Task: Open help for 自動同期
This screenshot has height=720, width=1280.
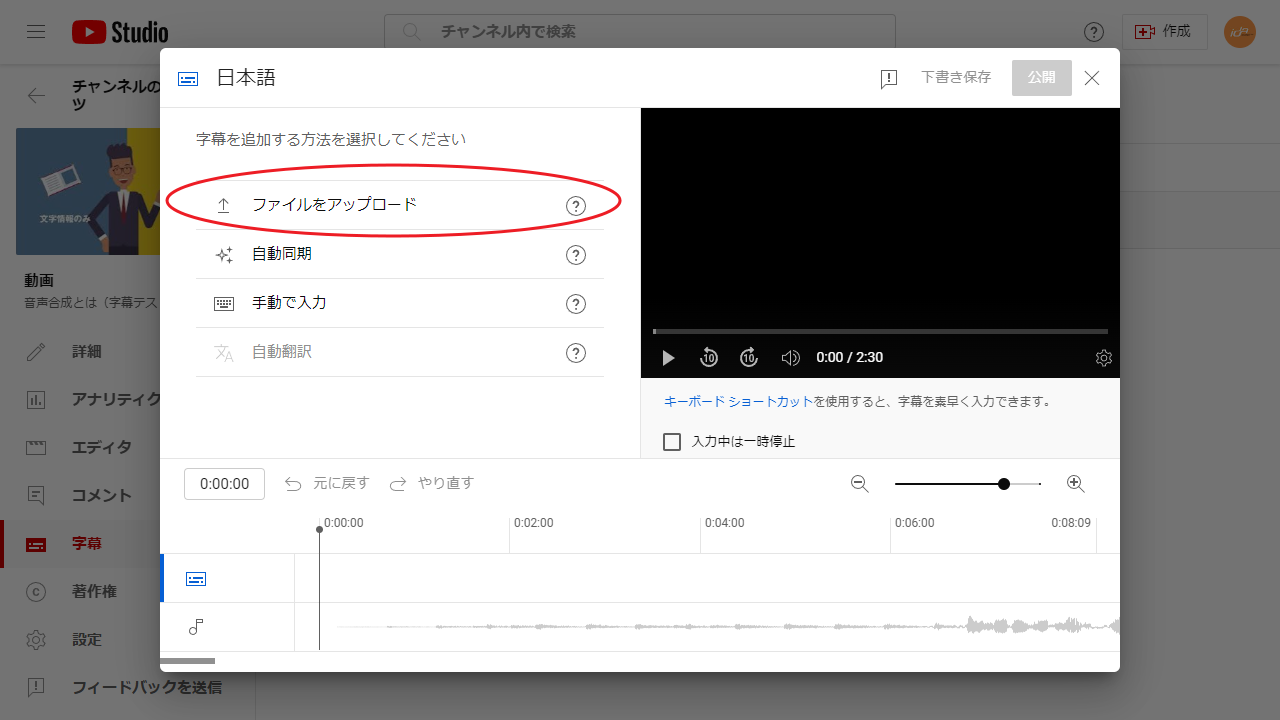Action: [x=576, y=255]
